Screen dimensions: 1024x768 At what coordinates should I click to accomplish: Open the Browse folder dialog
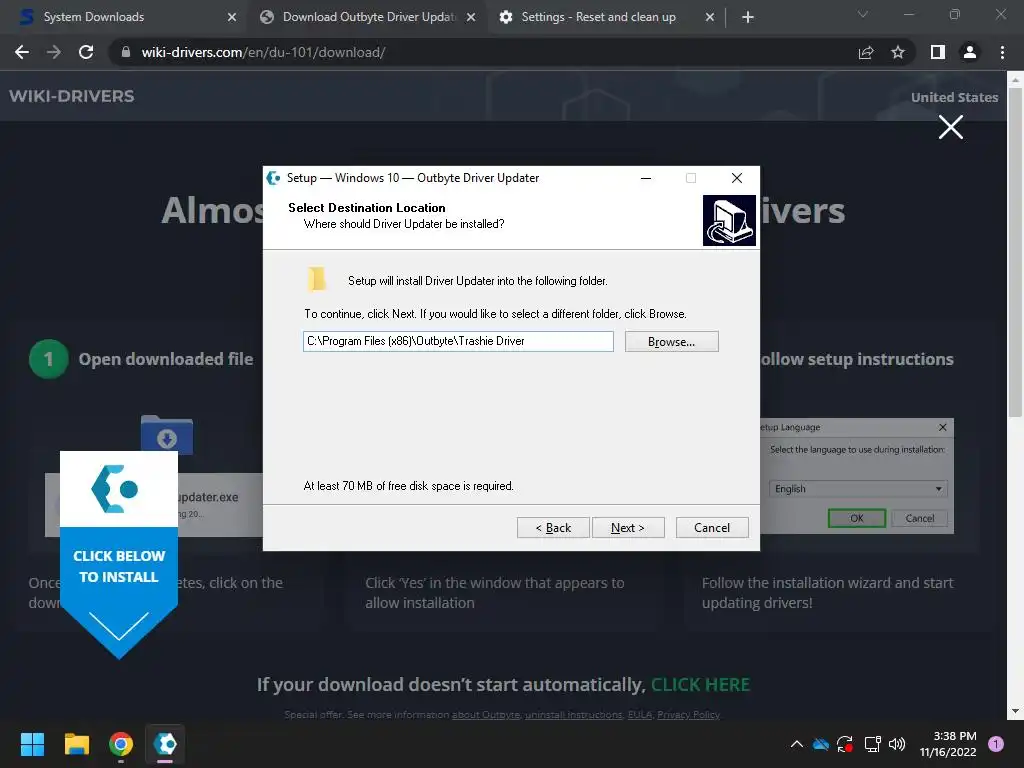(671, 342)
